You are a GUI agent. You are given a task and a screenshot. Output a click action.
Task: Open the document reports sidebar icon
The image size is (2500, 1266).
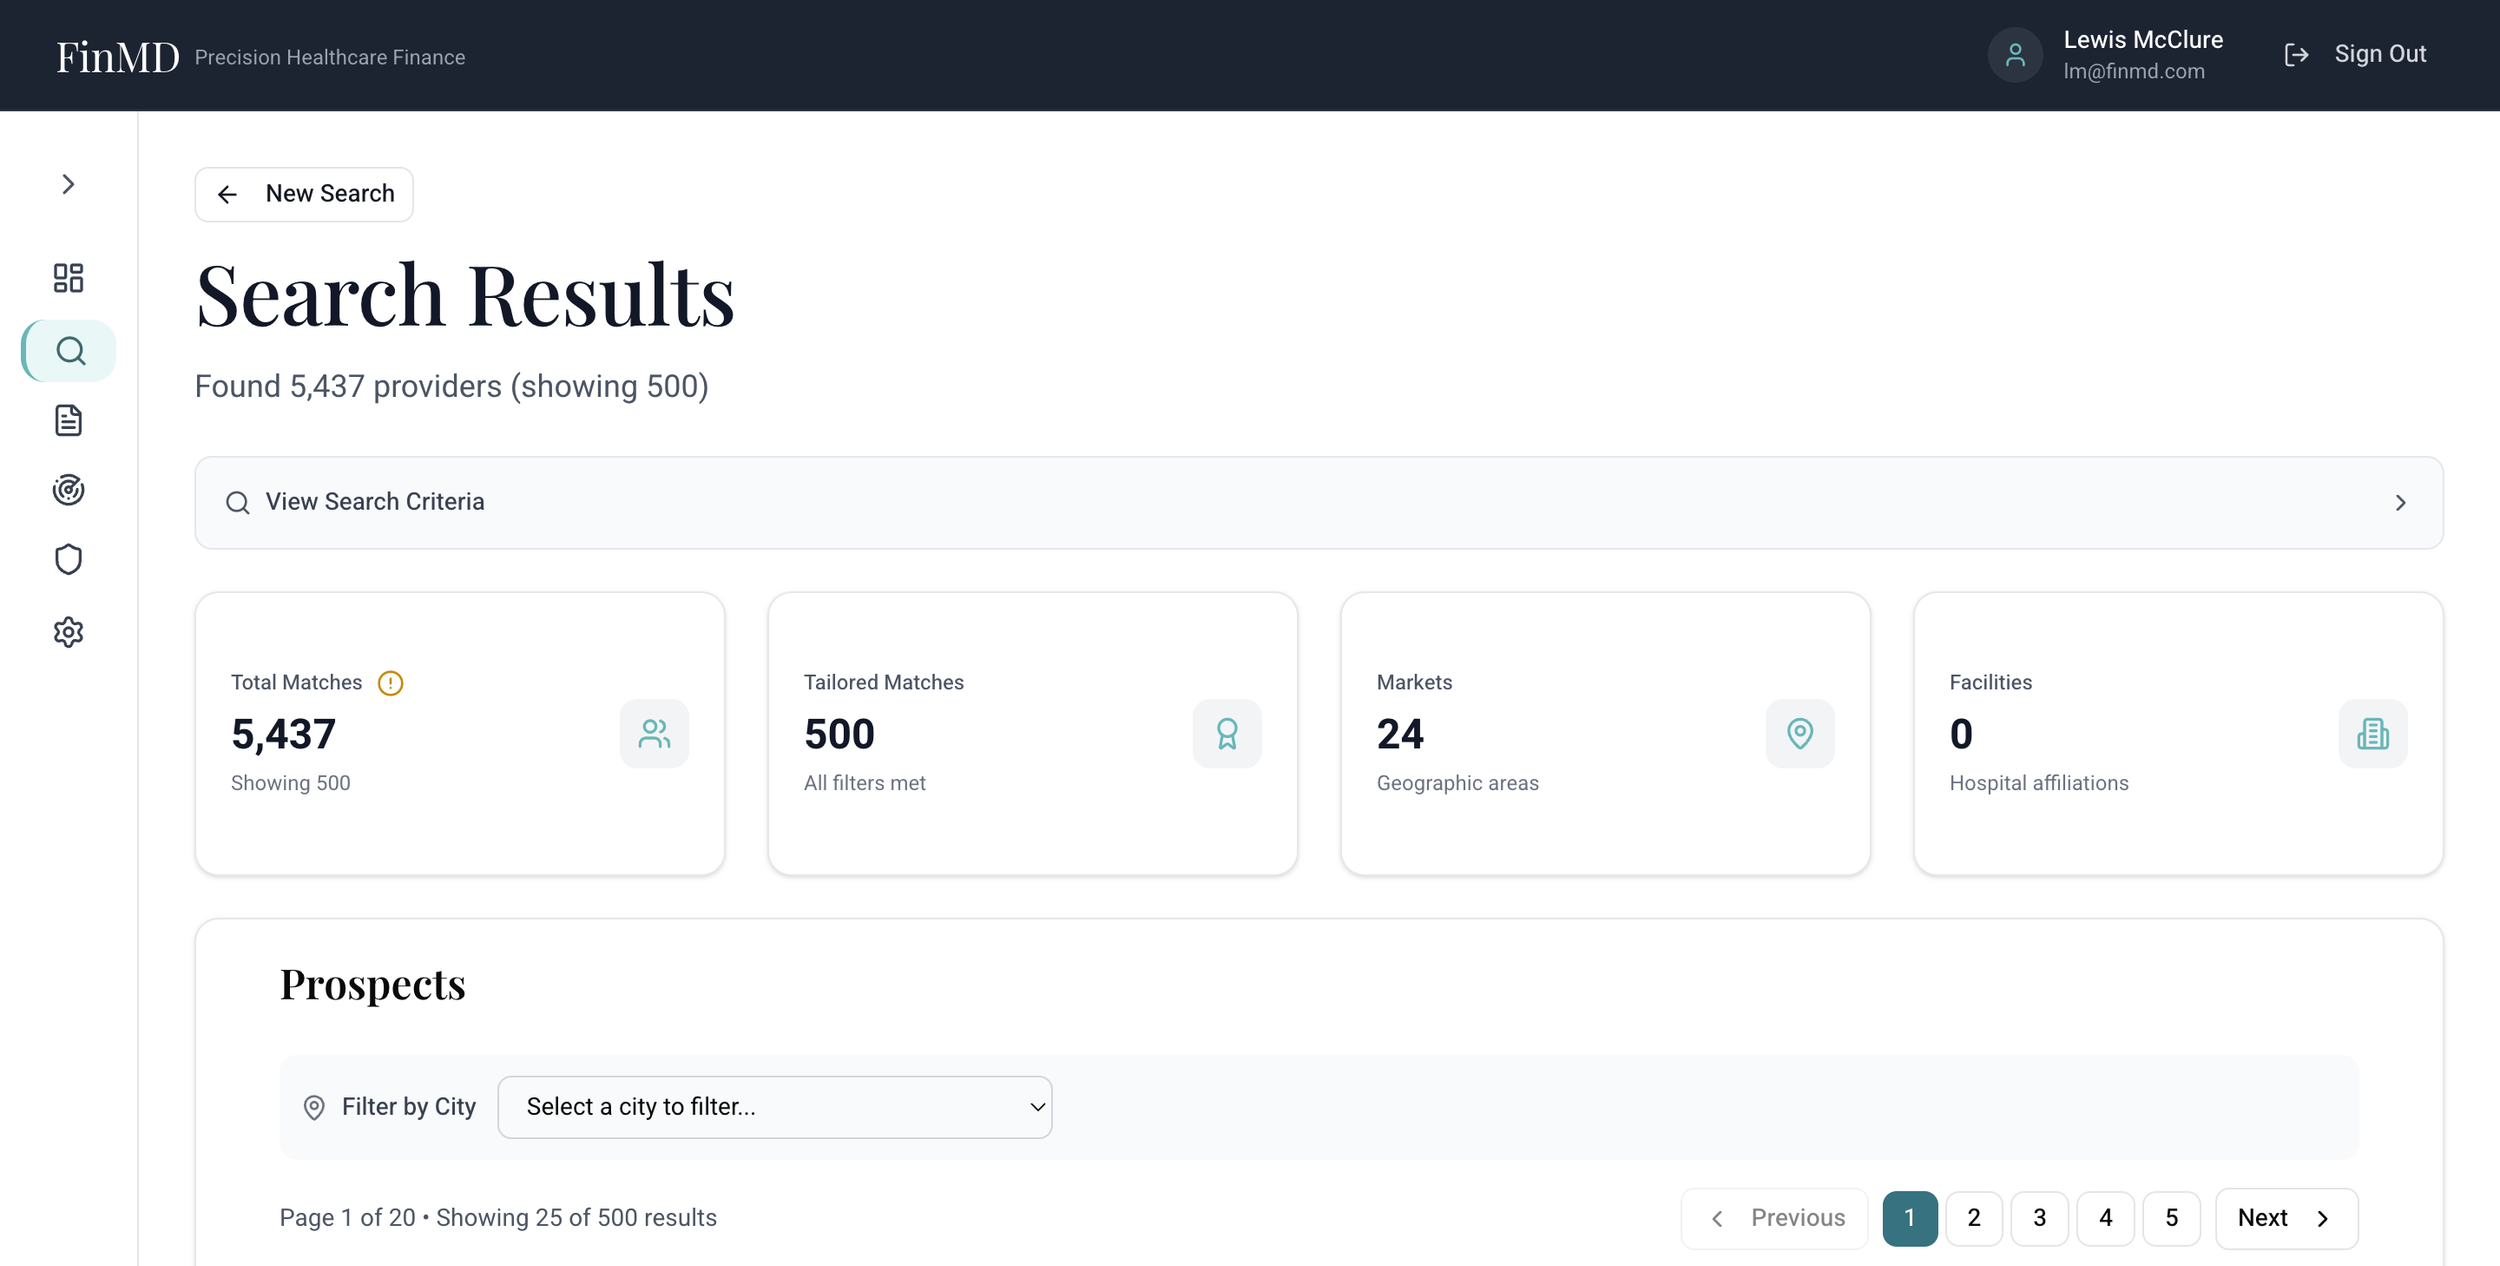coord(68,421)
